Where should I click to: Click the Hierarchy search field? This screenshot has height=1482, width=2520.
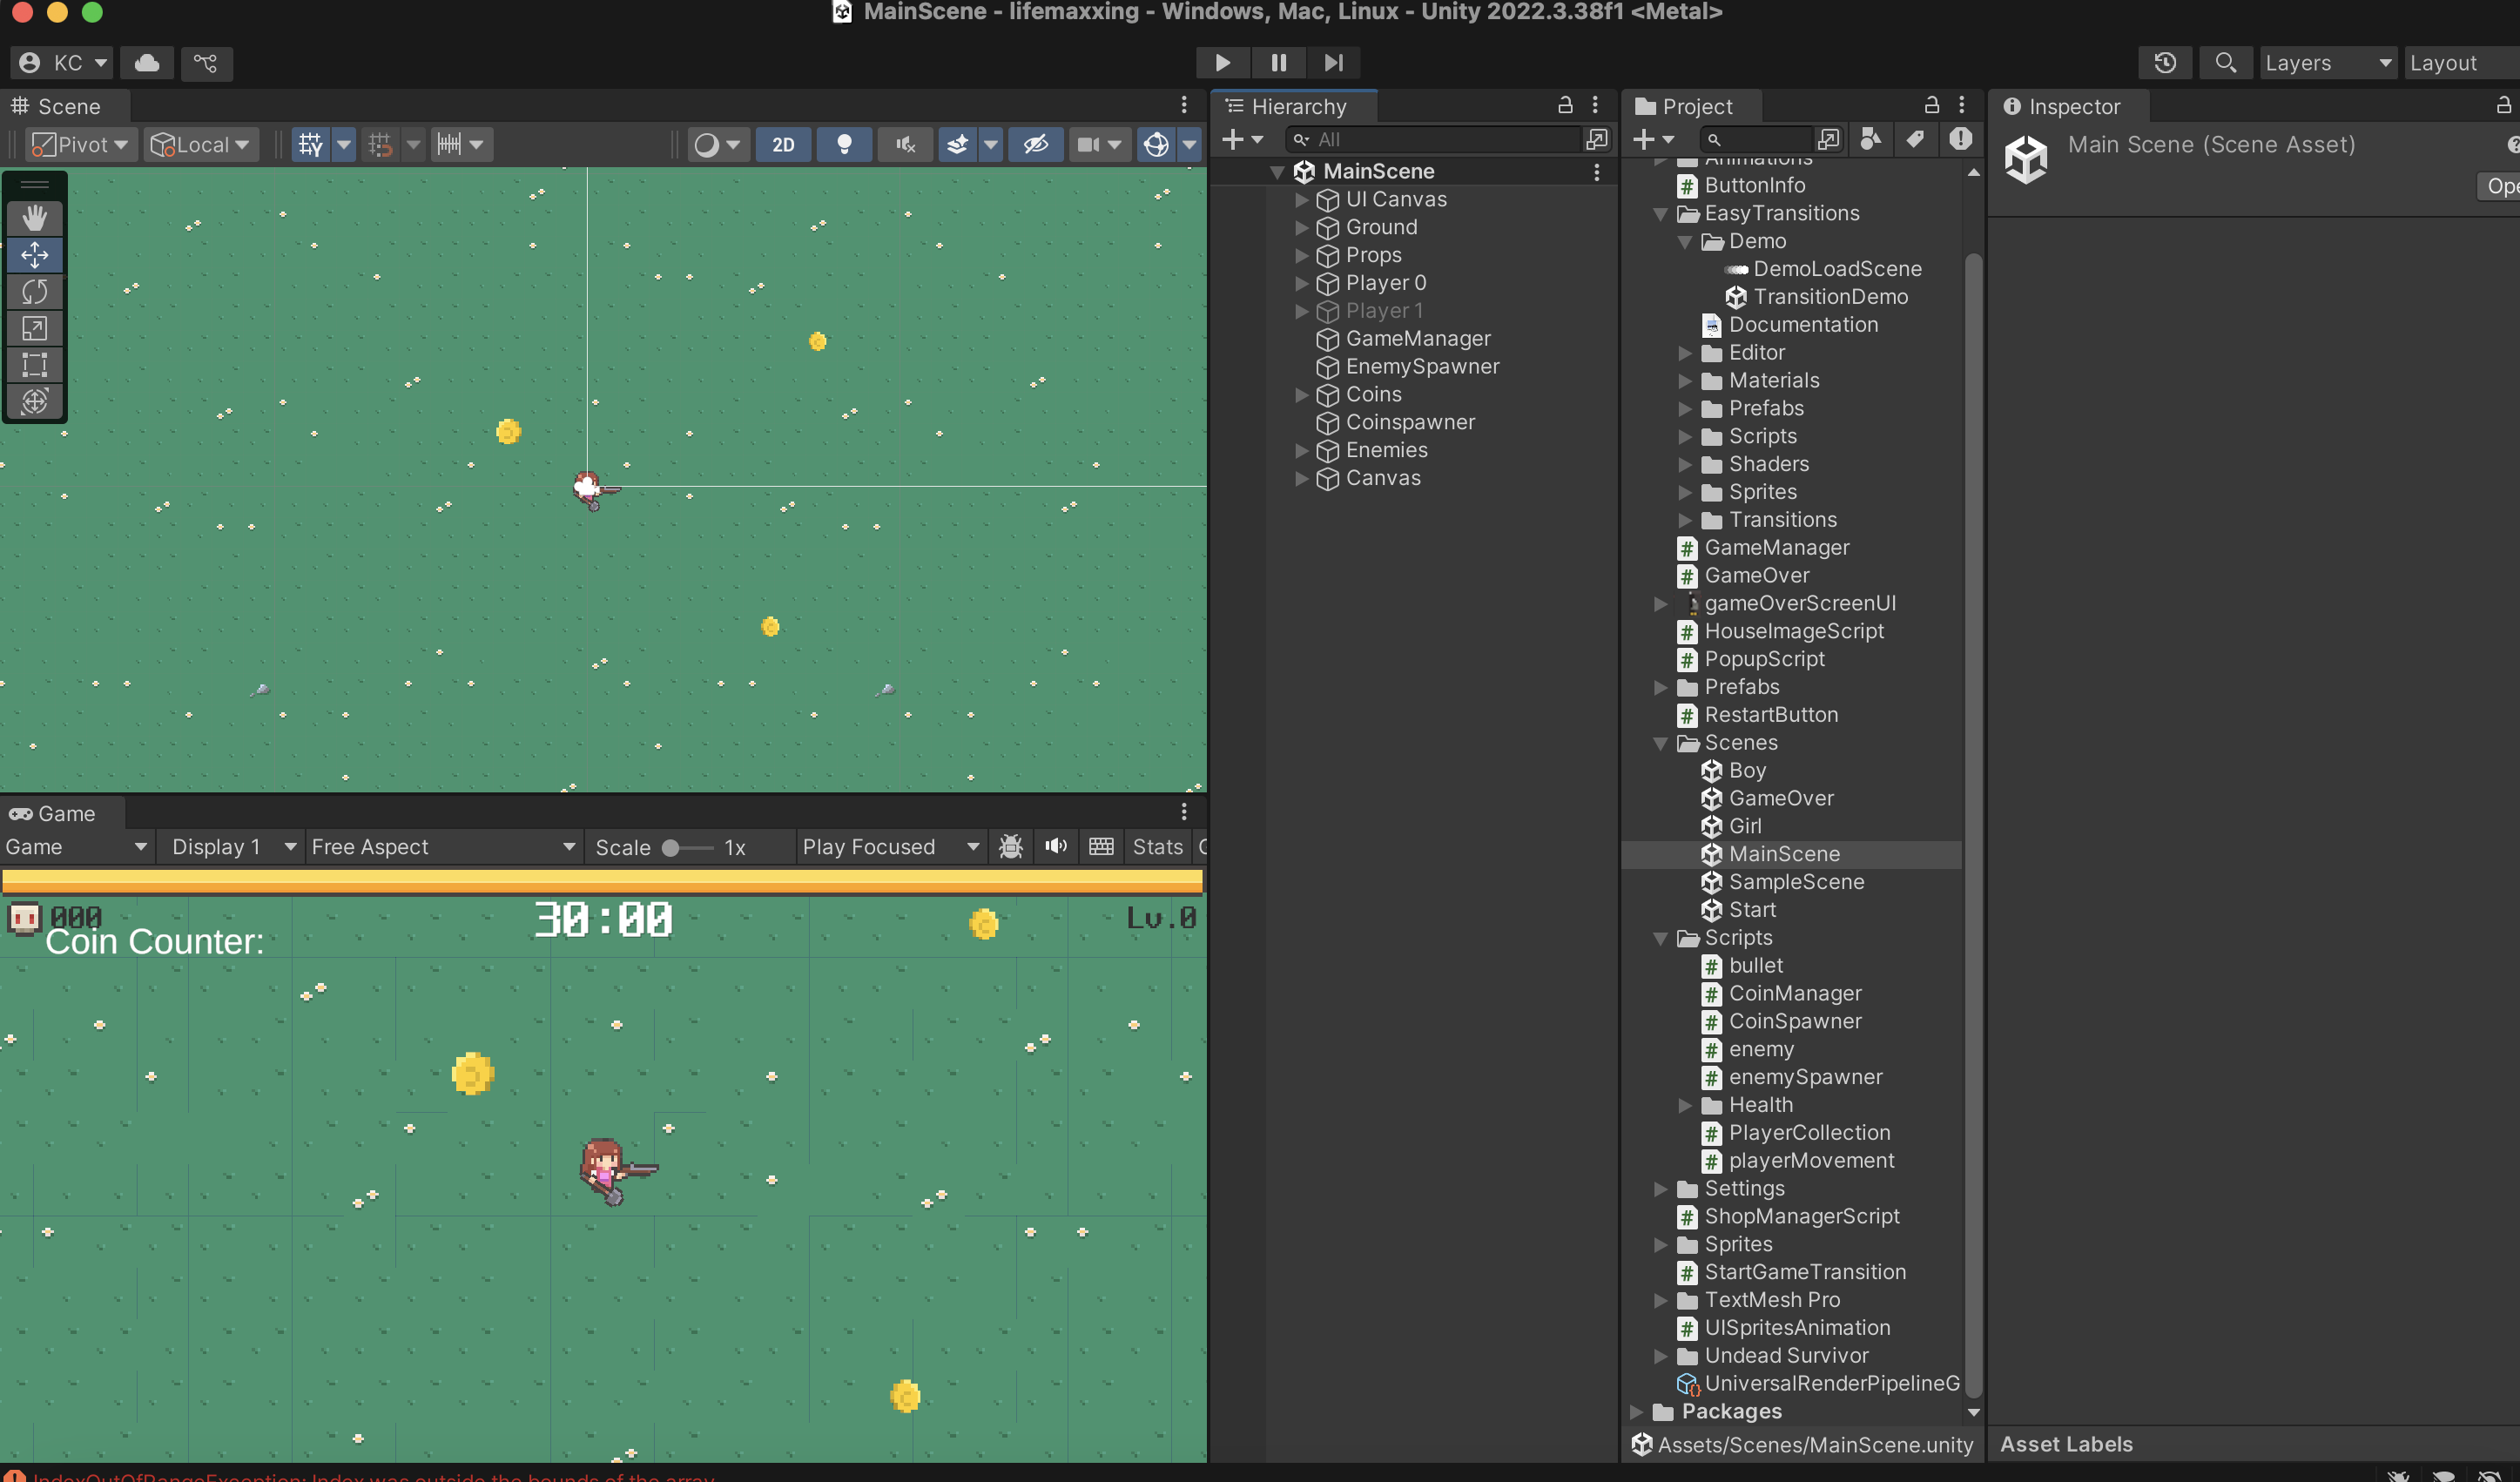pyautogui.click(x=1434, y=140)
